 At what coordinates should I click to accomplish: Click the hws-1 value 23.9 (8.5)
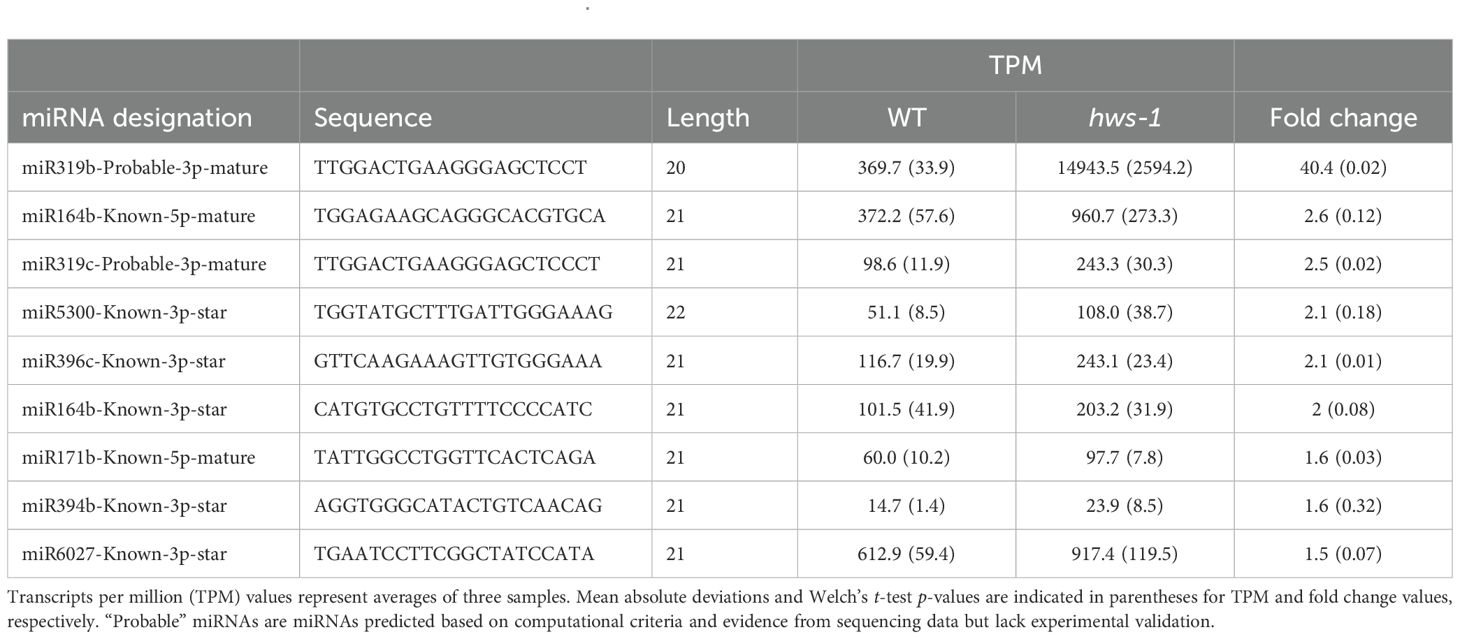pyautogui.click(x=1124, y=506)
